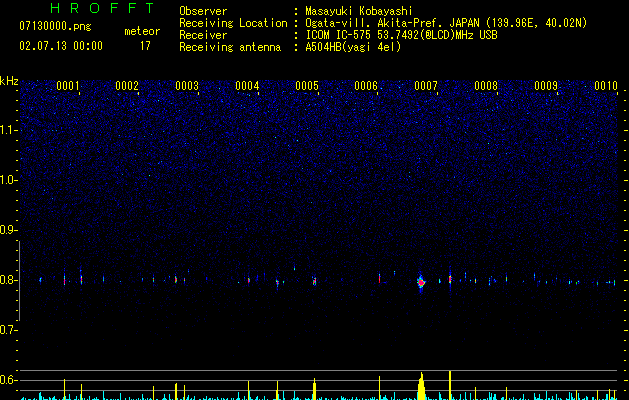Screen dimensions: 629x400
Task: Click the meteor label
Action: pos(142,31)
